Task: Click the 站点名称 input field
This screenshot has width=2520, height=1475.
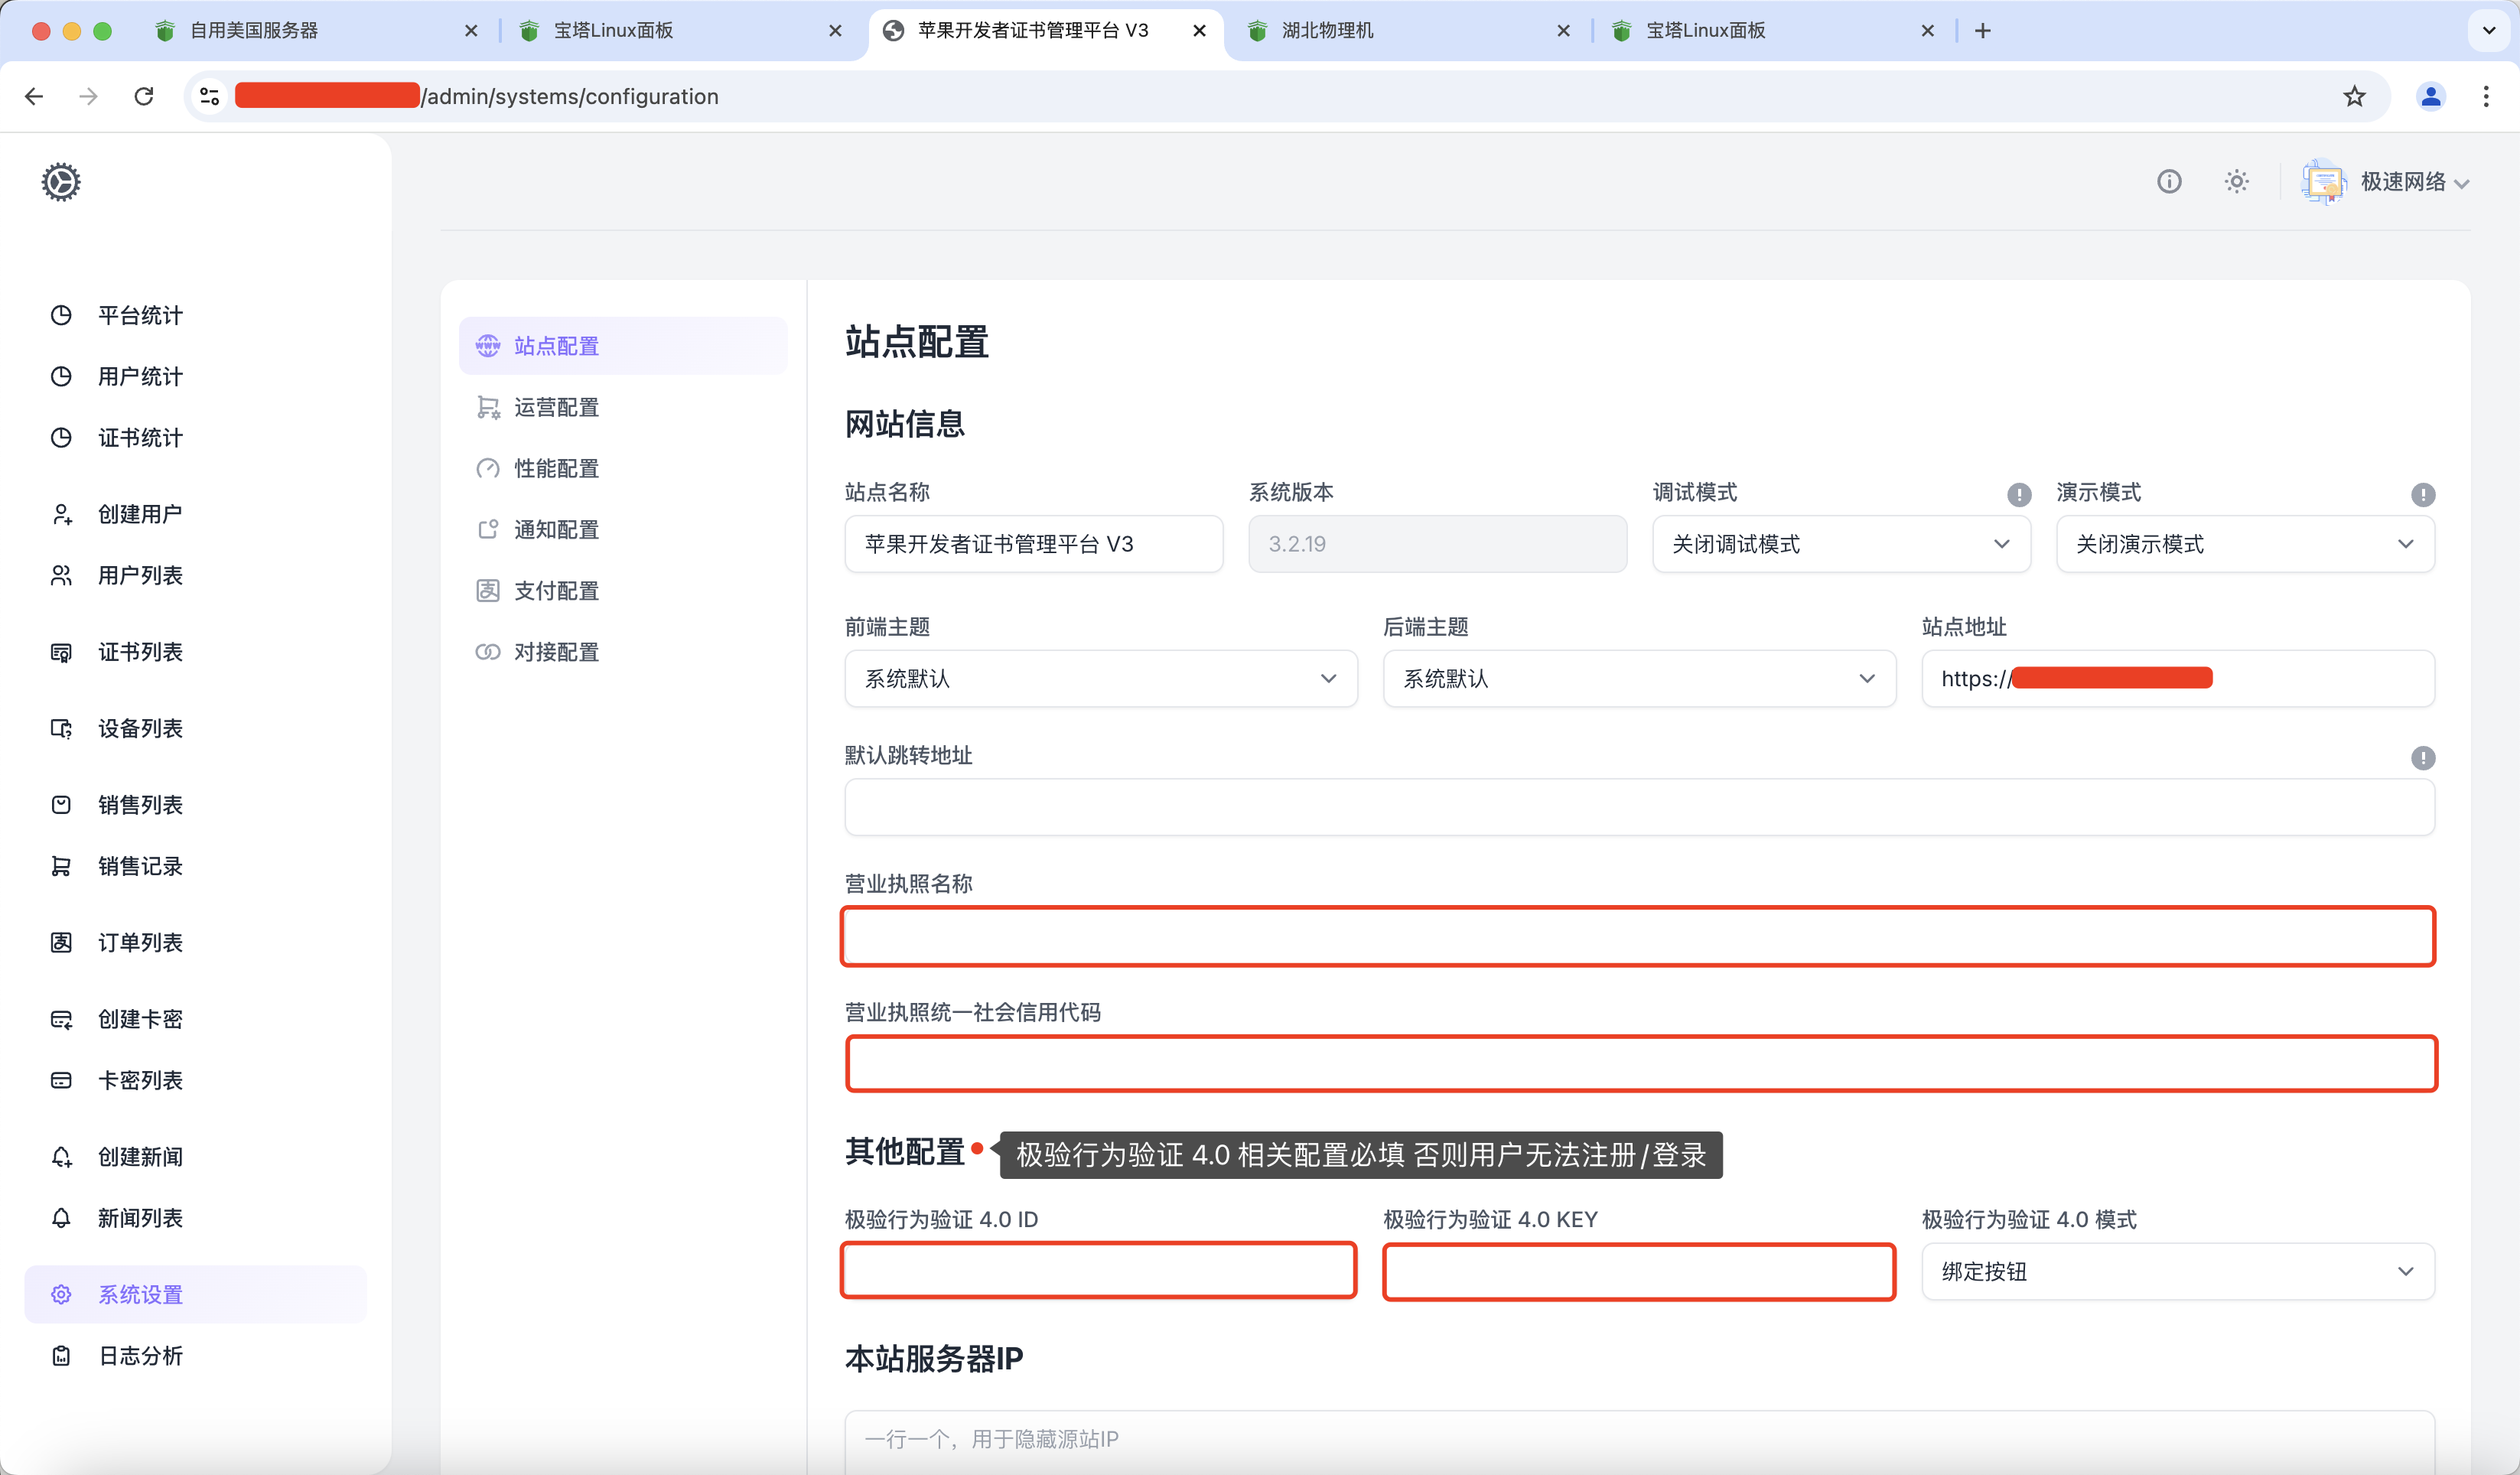Action: pyautogui.click(x=1034, y=544)
